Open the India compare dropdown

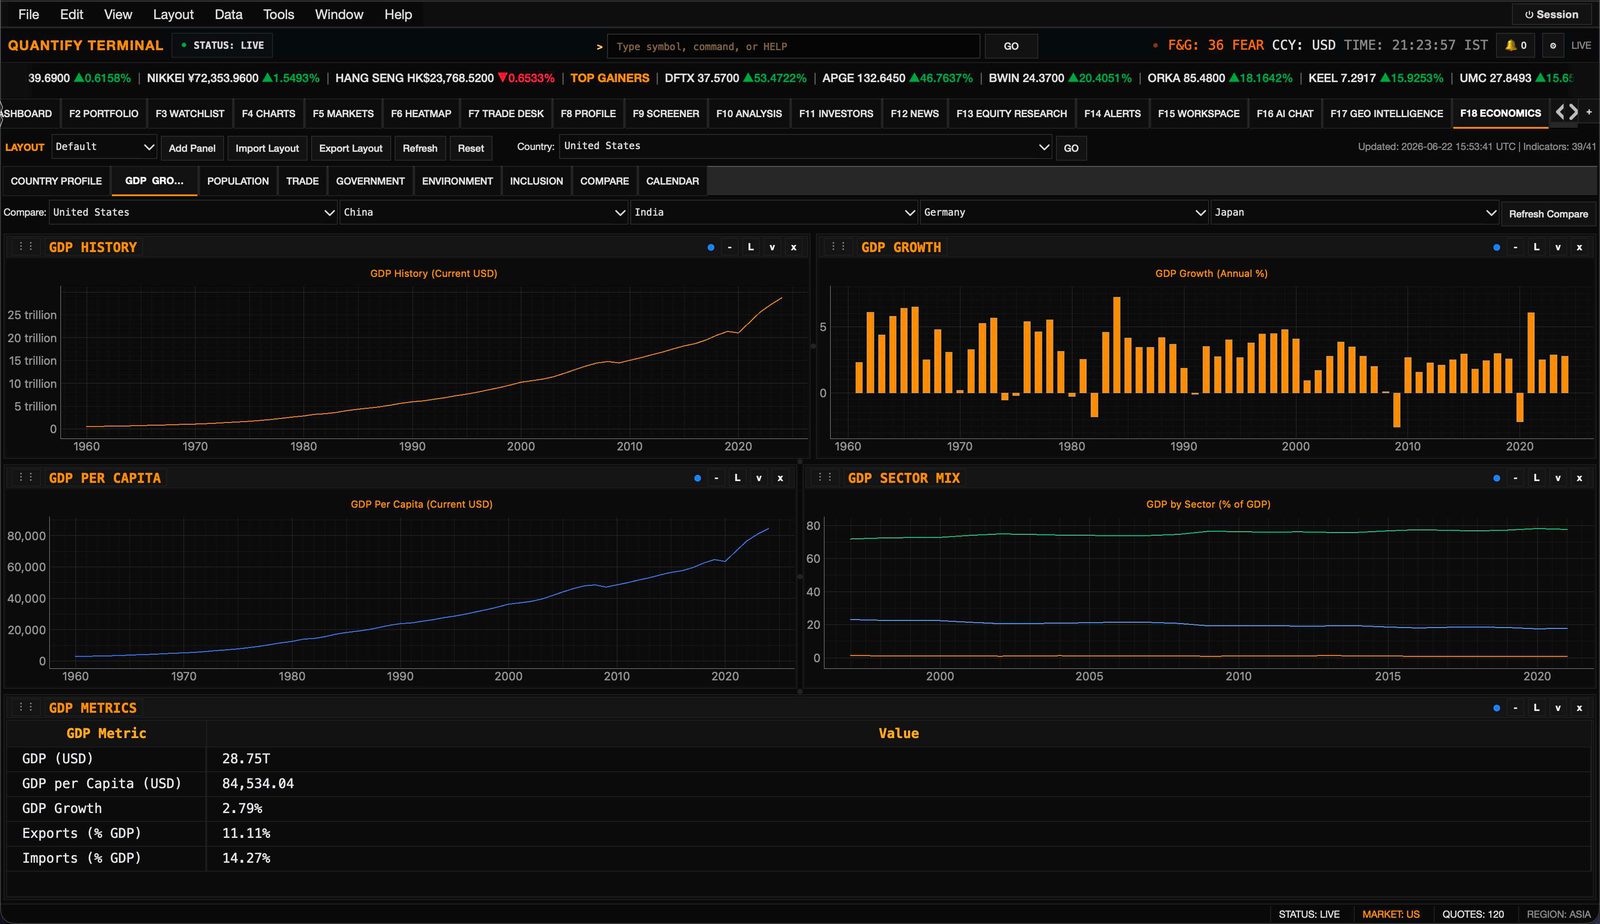point(774,212)
